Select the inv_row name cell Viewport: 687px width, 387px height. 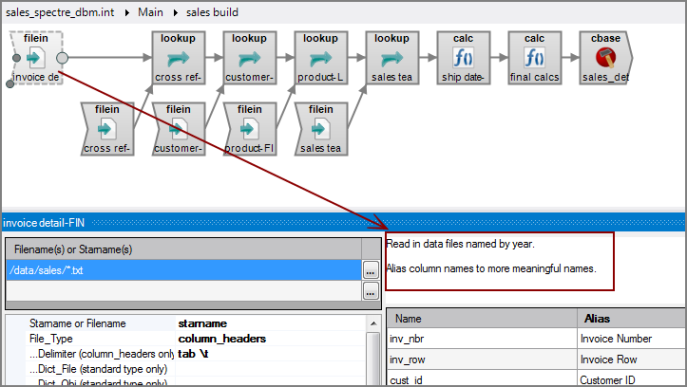482,359
